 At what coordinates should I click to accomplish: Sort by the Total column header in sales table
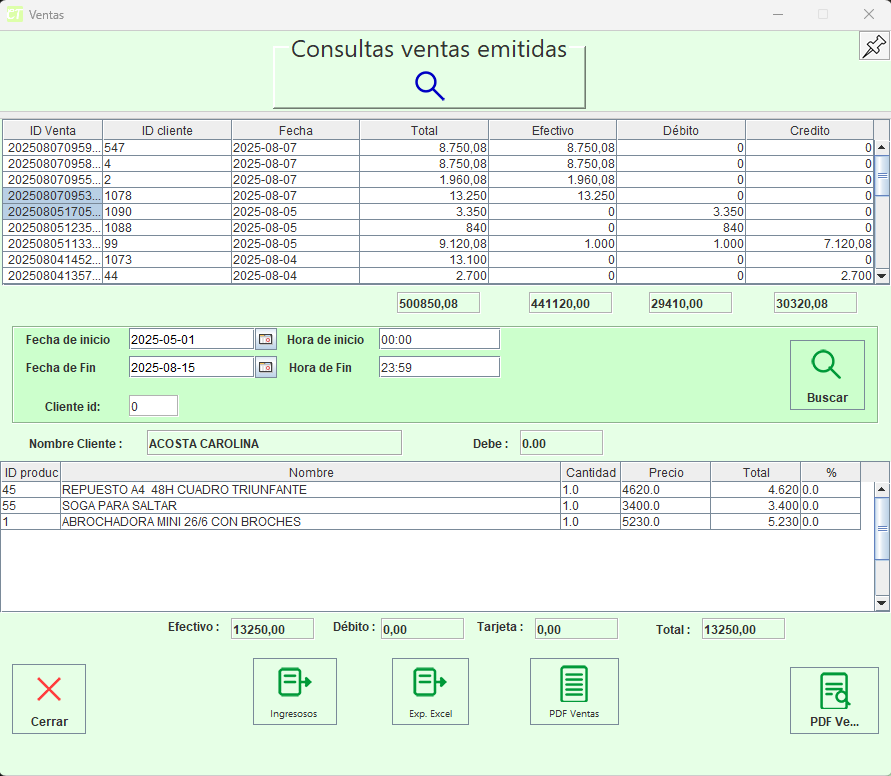[424, 131]
